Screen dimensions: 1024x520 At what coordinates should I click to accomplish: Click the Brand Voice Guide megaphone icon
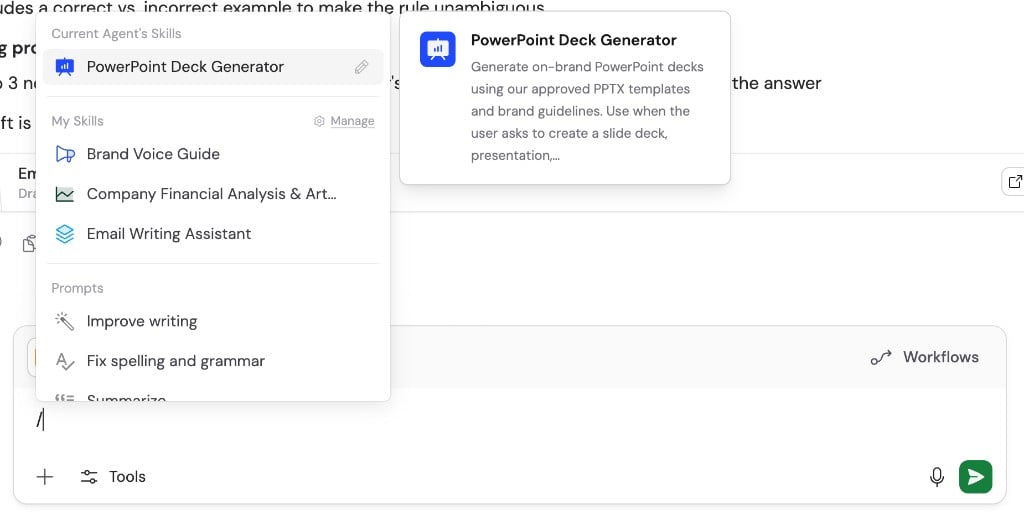point(65,154)
